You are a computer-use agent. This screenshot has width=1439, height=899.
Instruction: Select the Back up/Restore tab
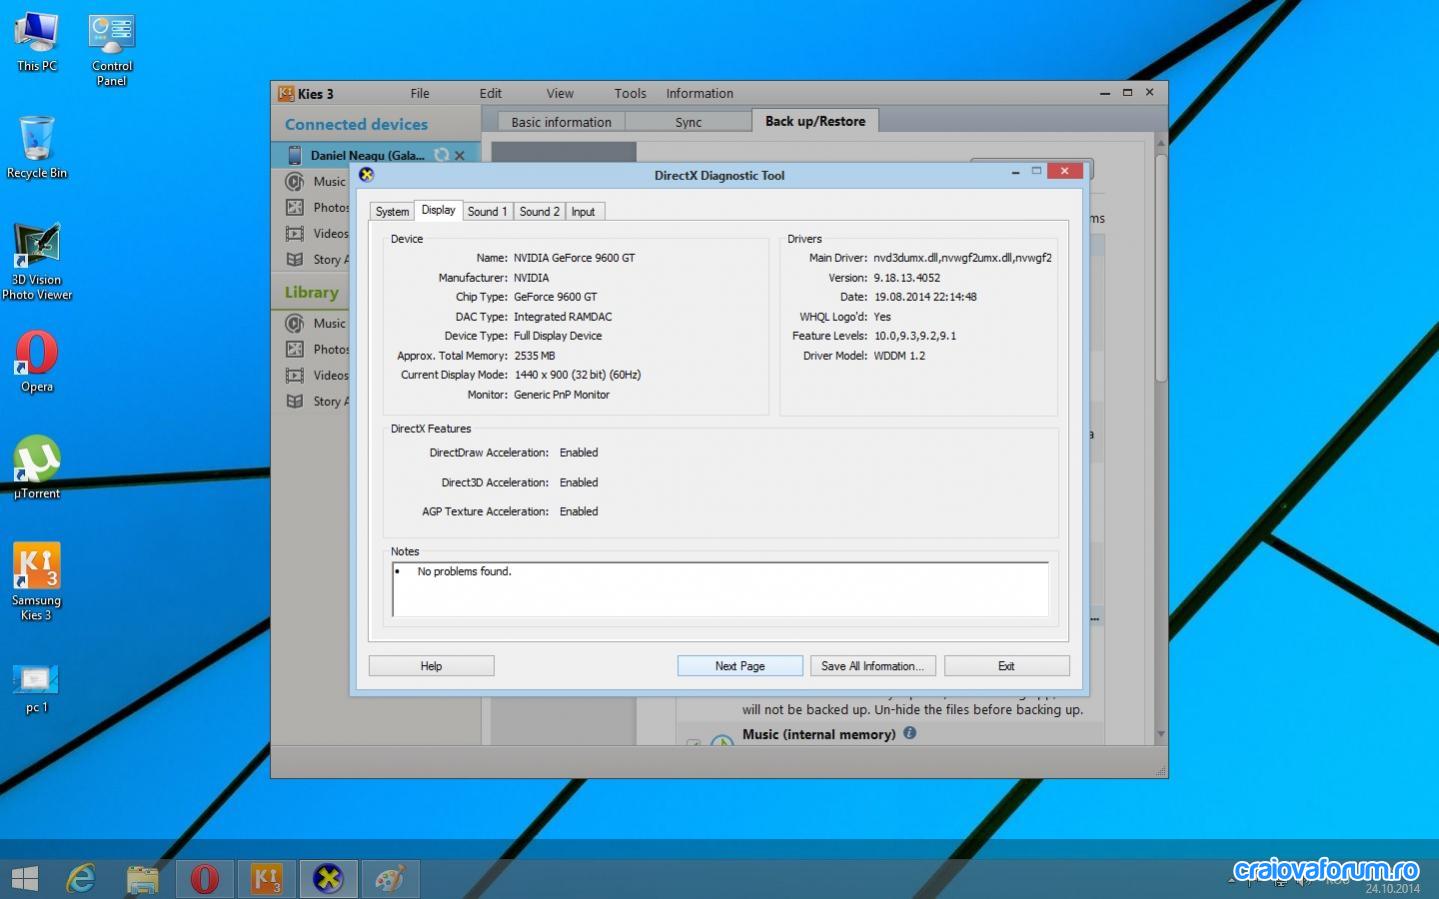click(815, 121)
